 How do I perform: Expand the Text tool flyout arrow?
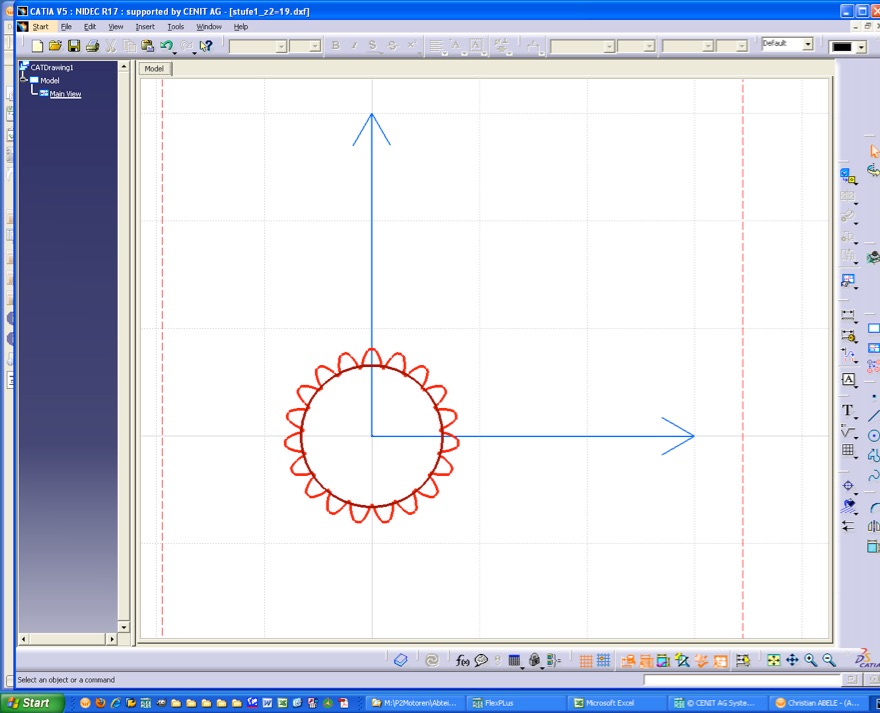[856, 418]
